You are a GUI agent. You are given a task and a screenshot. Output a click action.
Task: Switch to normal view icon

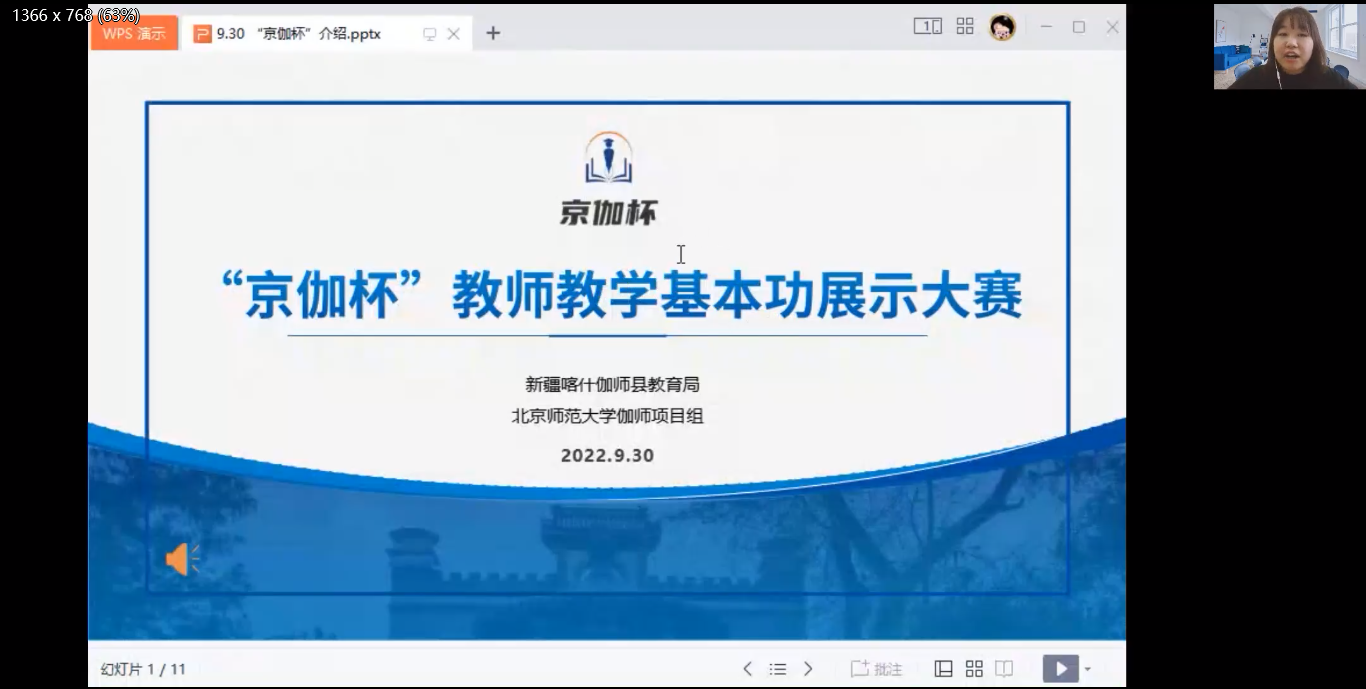pyautogui.click(x=943, y=669)
